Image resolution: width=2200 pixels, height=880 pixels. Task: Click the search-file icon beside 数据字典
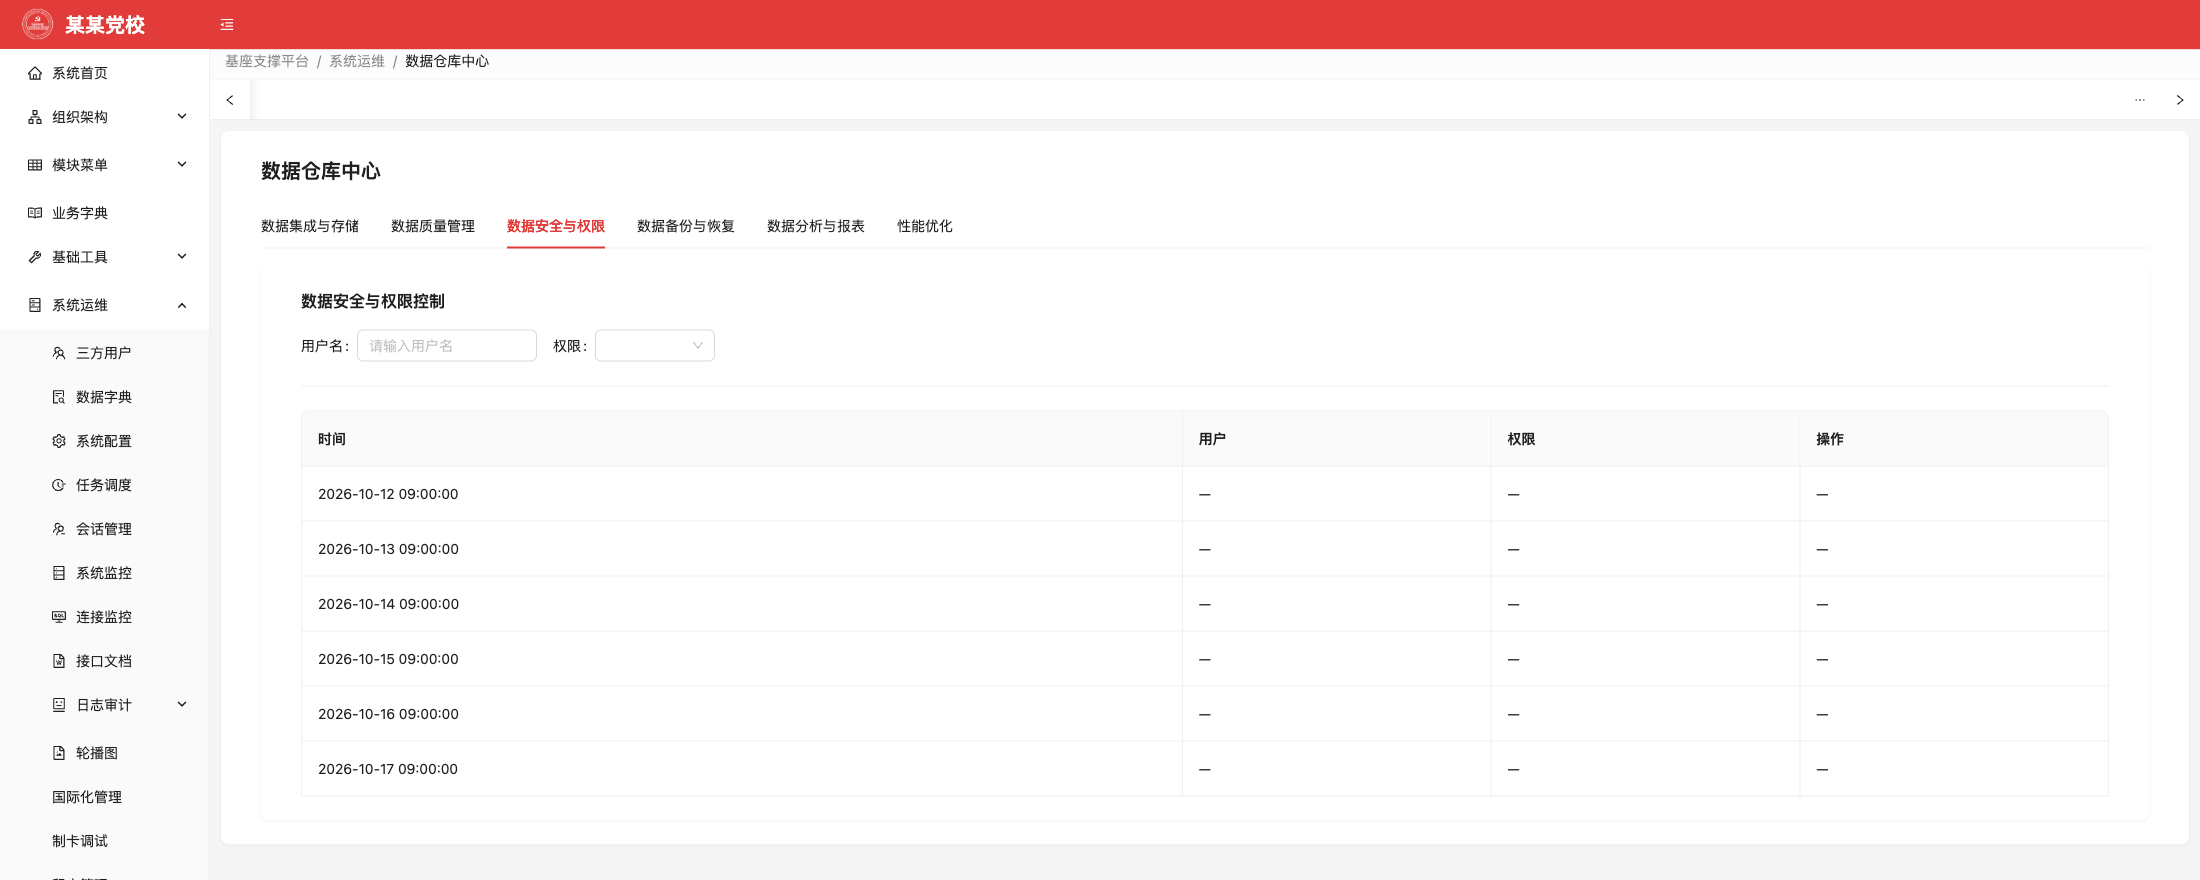(59, 397)
